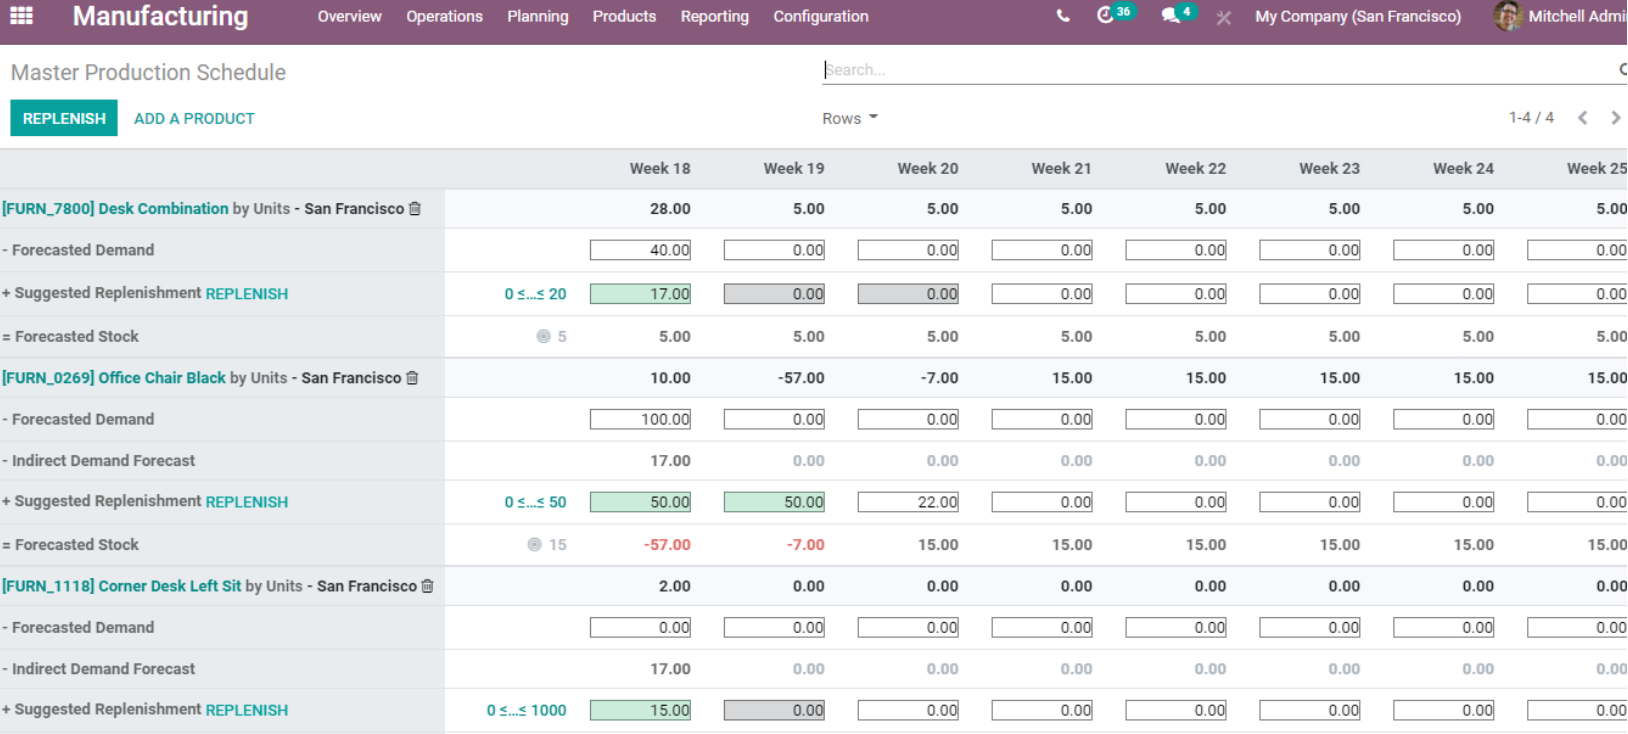Viewport: 1628px width, 734px height.
Task: Open the Overview menu
Action: click(349, 16)
